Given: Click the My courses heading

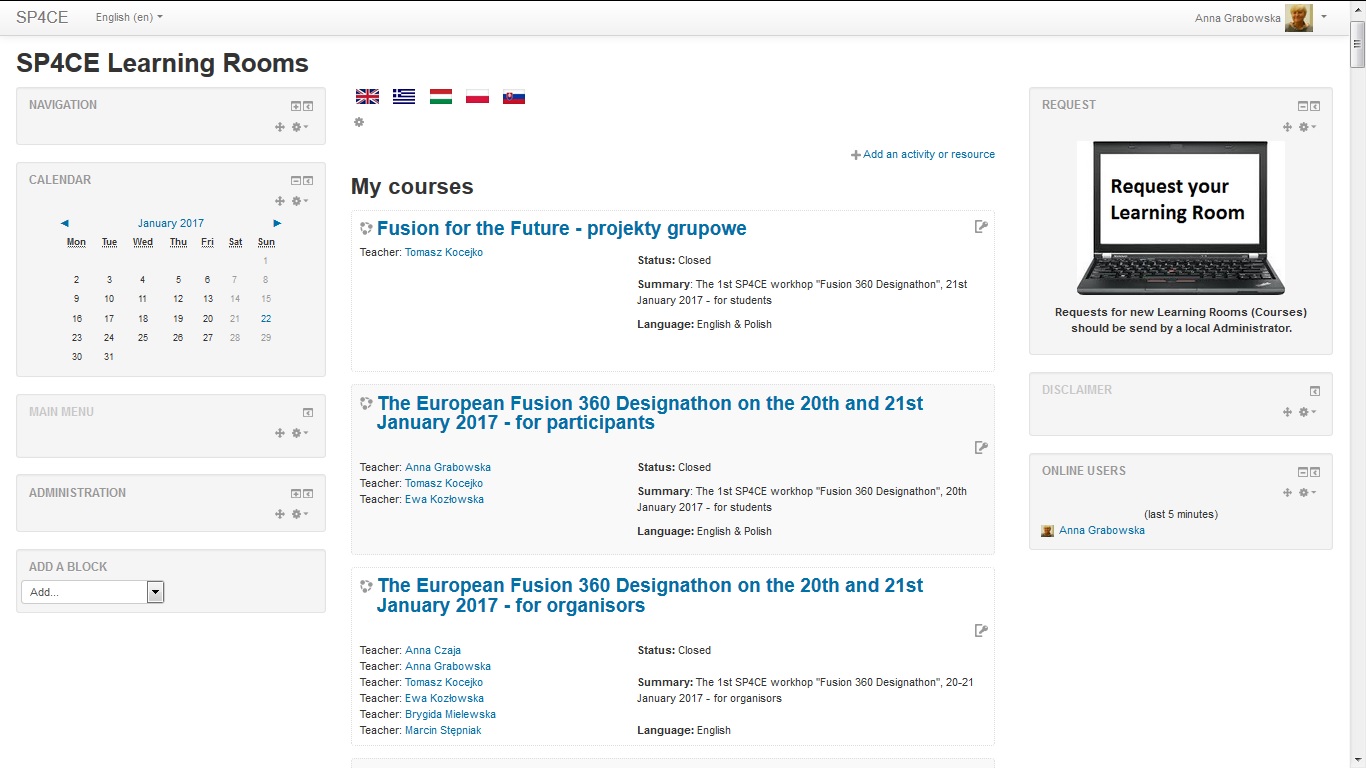Looking at the screenshot, I should (x=412, y=187).
